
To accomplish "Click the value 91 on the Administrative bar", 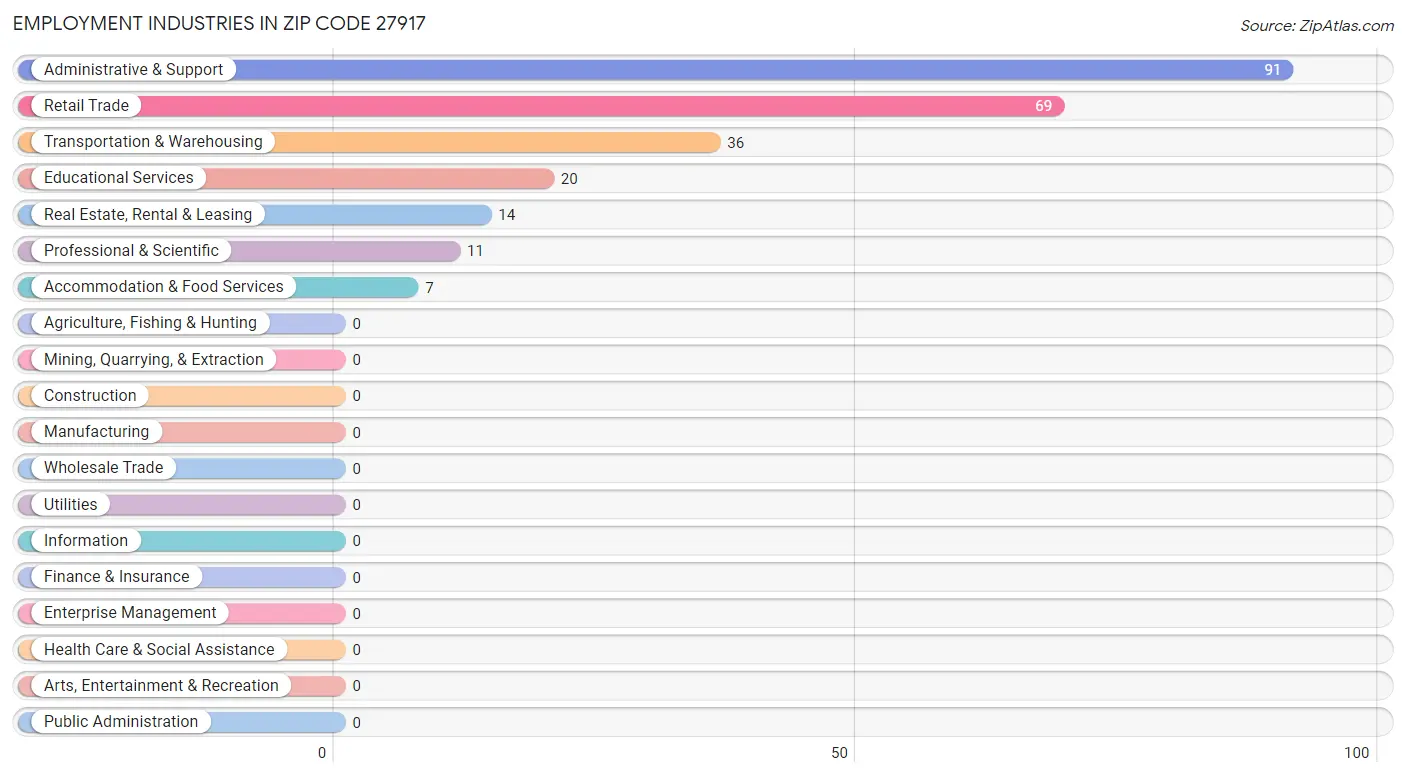I will (1272, 70).
